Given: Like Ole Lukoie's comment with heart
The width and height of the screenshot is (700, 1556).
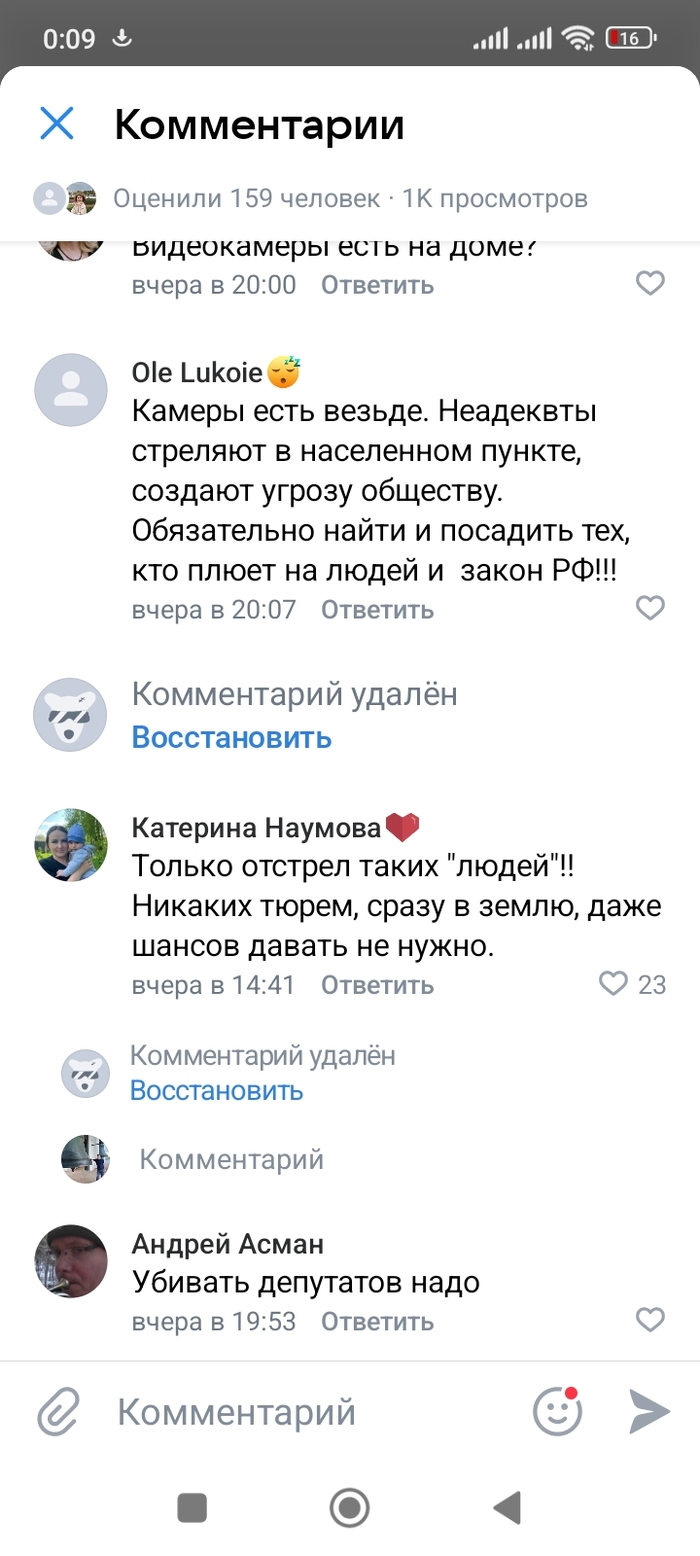Looking at the screenshot, I should coord(650,608).
